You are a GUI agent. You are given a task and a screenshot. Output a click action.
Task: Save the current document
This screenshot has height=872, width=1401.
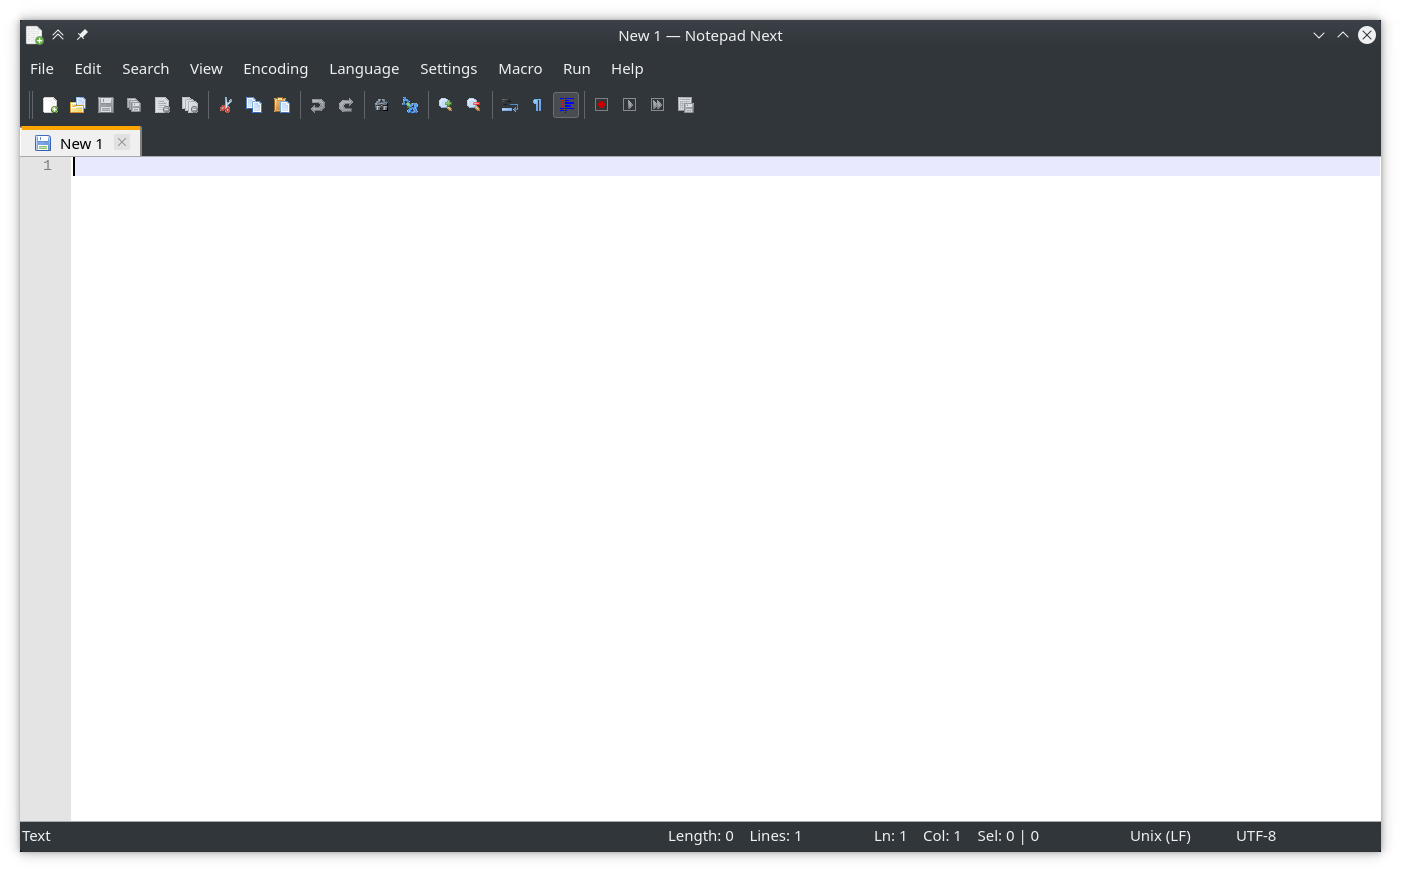(x=105, y=104)
